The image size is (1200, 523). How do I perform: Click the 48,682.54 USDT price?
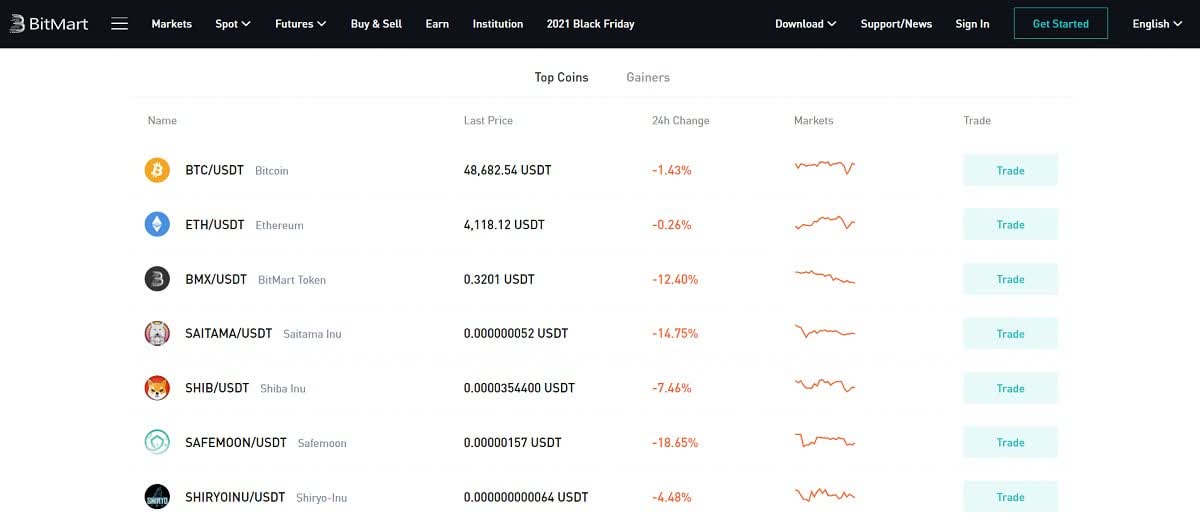point(508,170)
